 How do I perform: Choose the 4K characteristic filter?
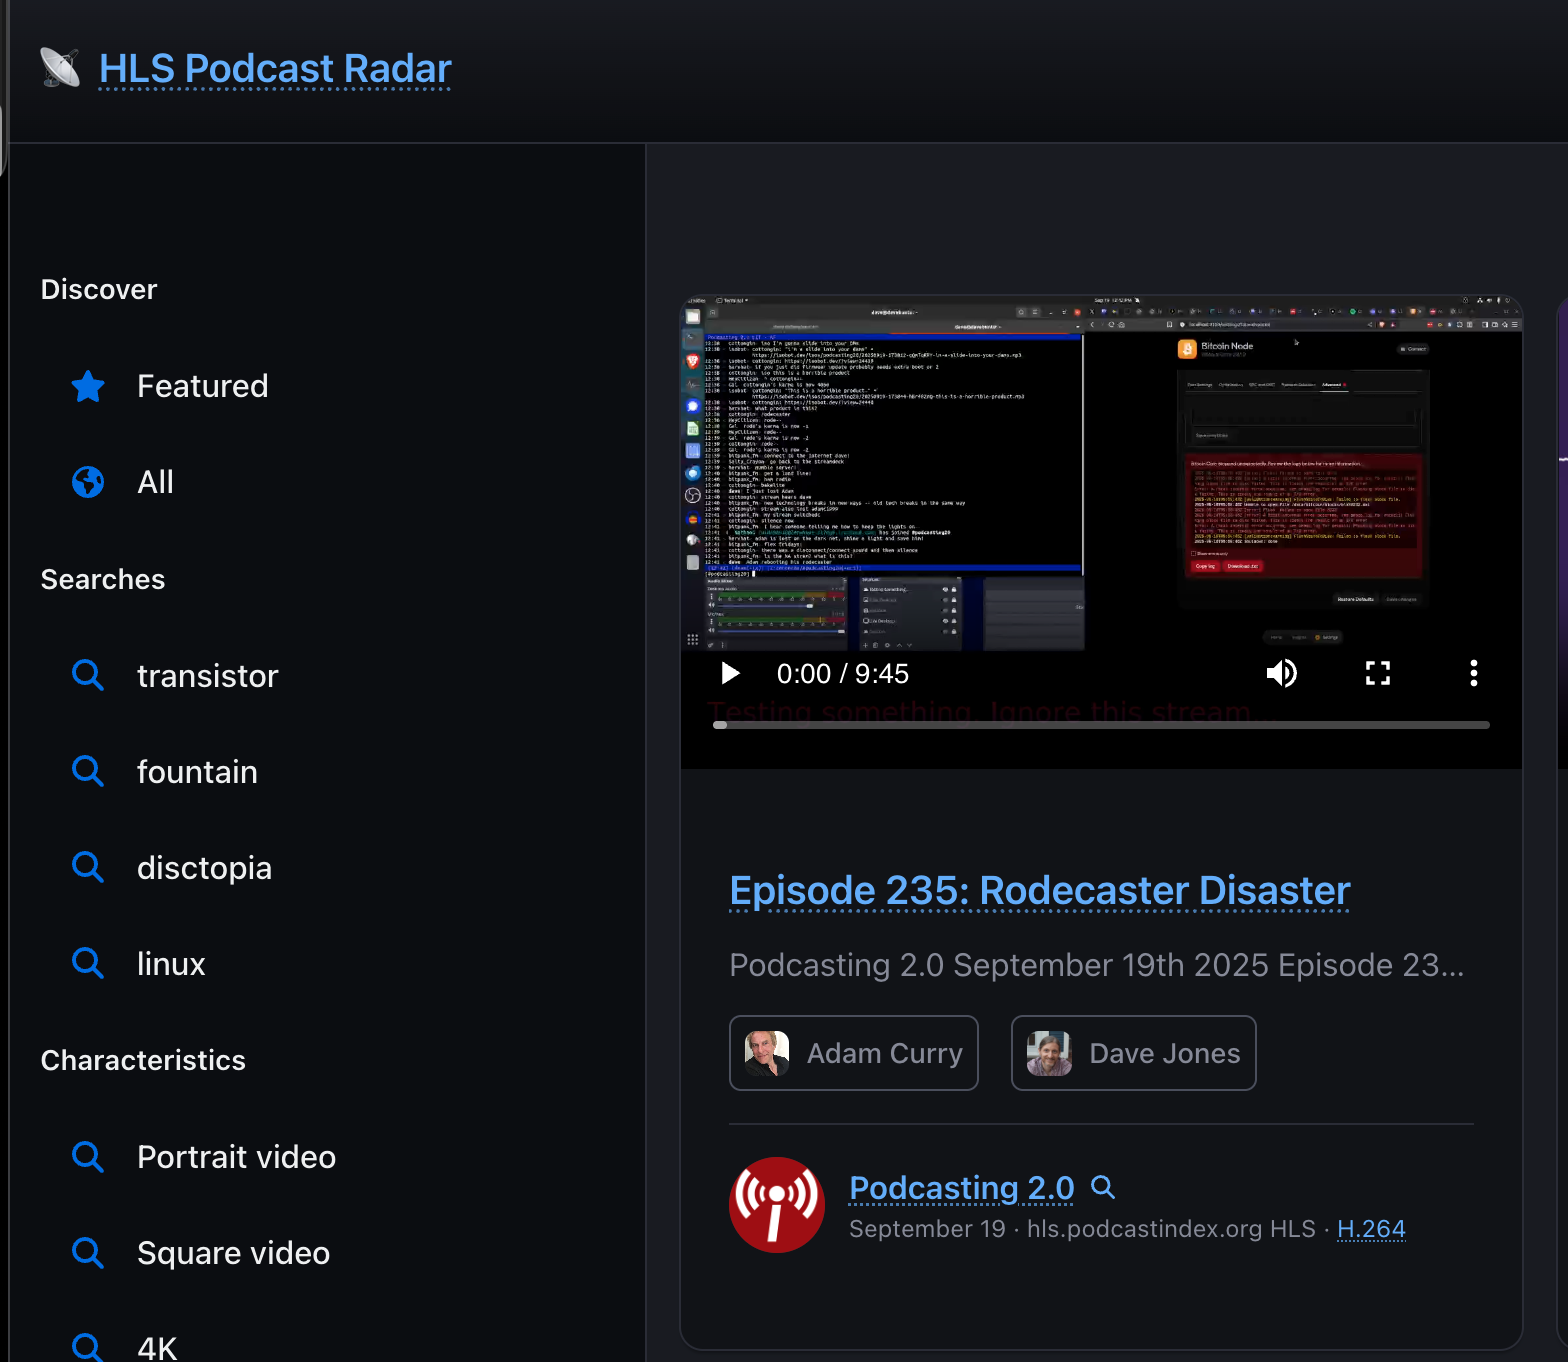pyautogui.click(x=157, y=1347)
